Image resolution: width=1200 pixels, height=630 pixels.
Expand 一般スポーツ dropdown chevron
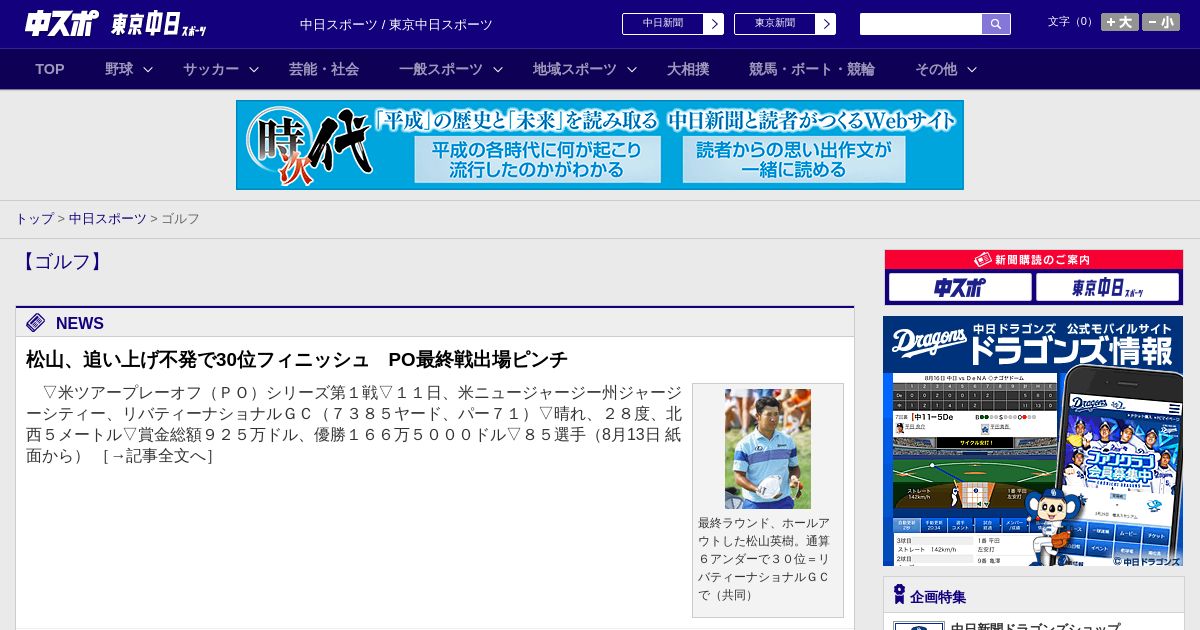pos(498,70)
